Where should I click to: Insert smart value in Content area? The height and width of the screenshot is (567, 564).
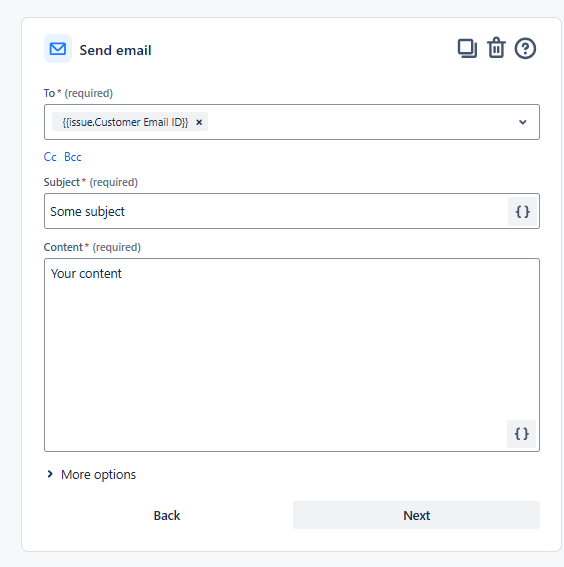[x=522, y=434]
